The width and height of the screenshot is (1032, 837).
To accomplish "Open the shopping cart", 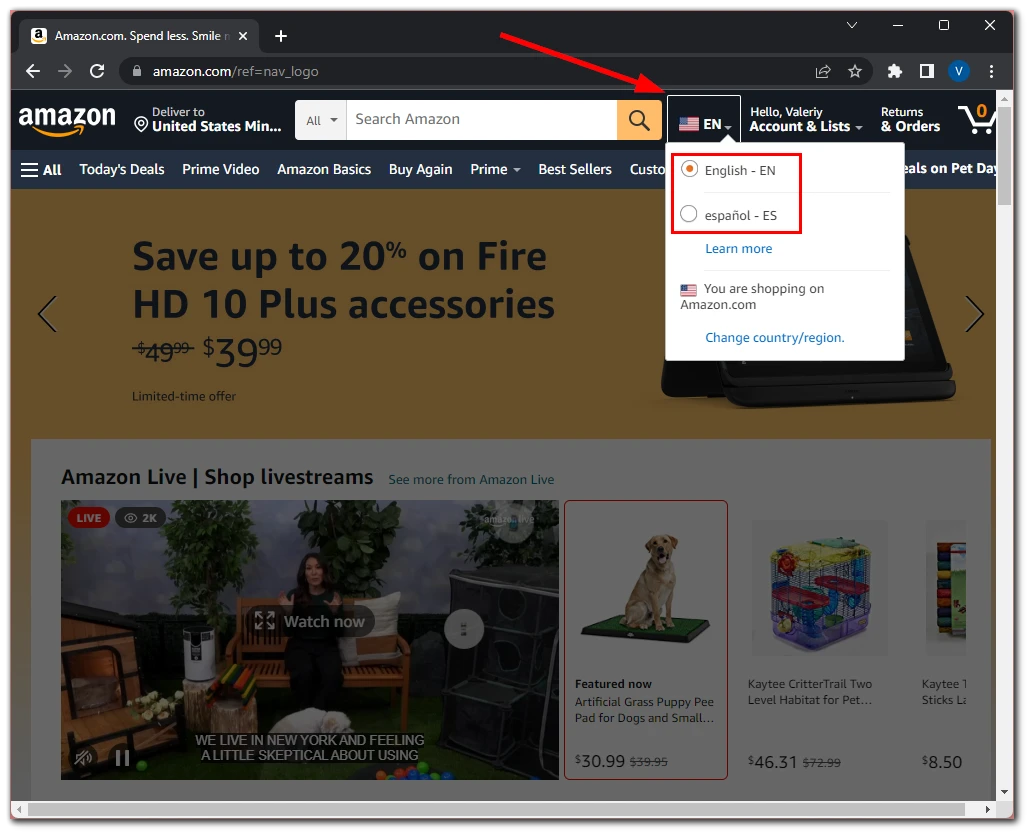I will (976, 119).
